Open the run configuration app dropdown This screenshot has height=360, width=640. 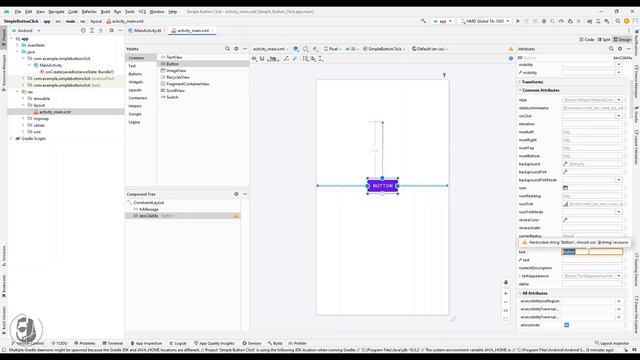point(443,21)
